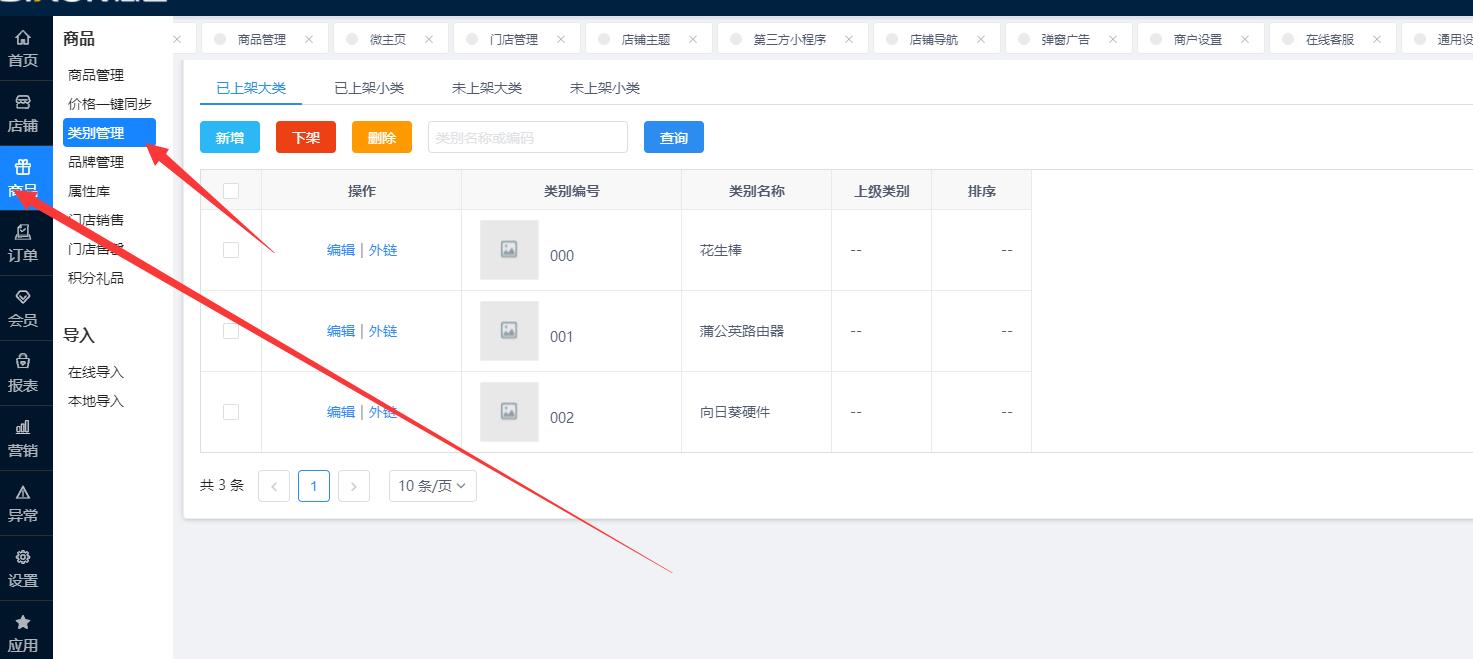Switch to the 未上架大类 tab
Image resolution: width=1473 pixels, height=659 pixels.
pos(487,87)
